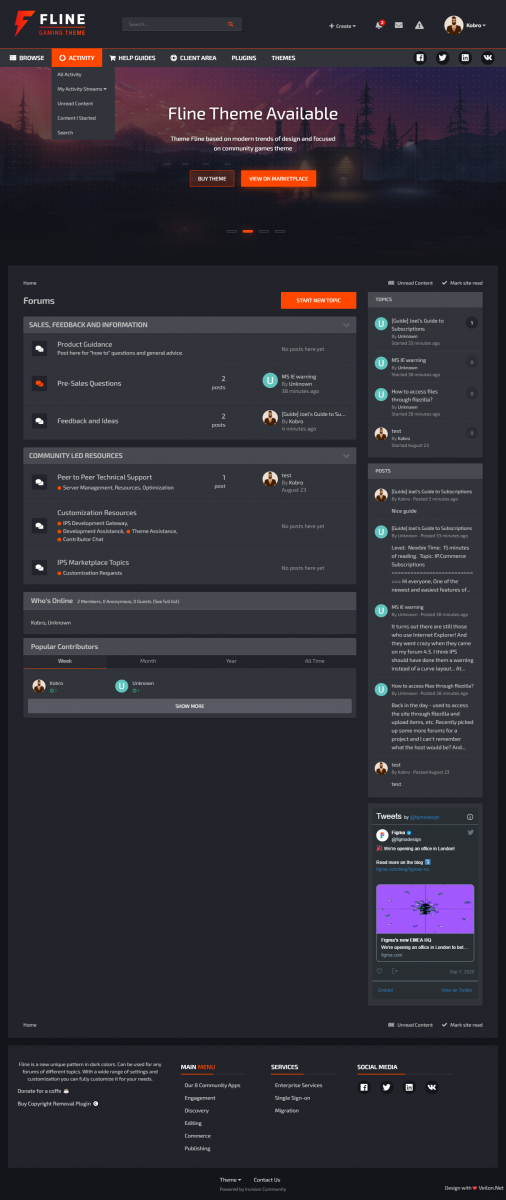The width and height of the screenshot is (506, 1200).
Task: Open the Create dropdown menu
Action: pos(342,25)
